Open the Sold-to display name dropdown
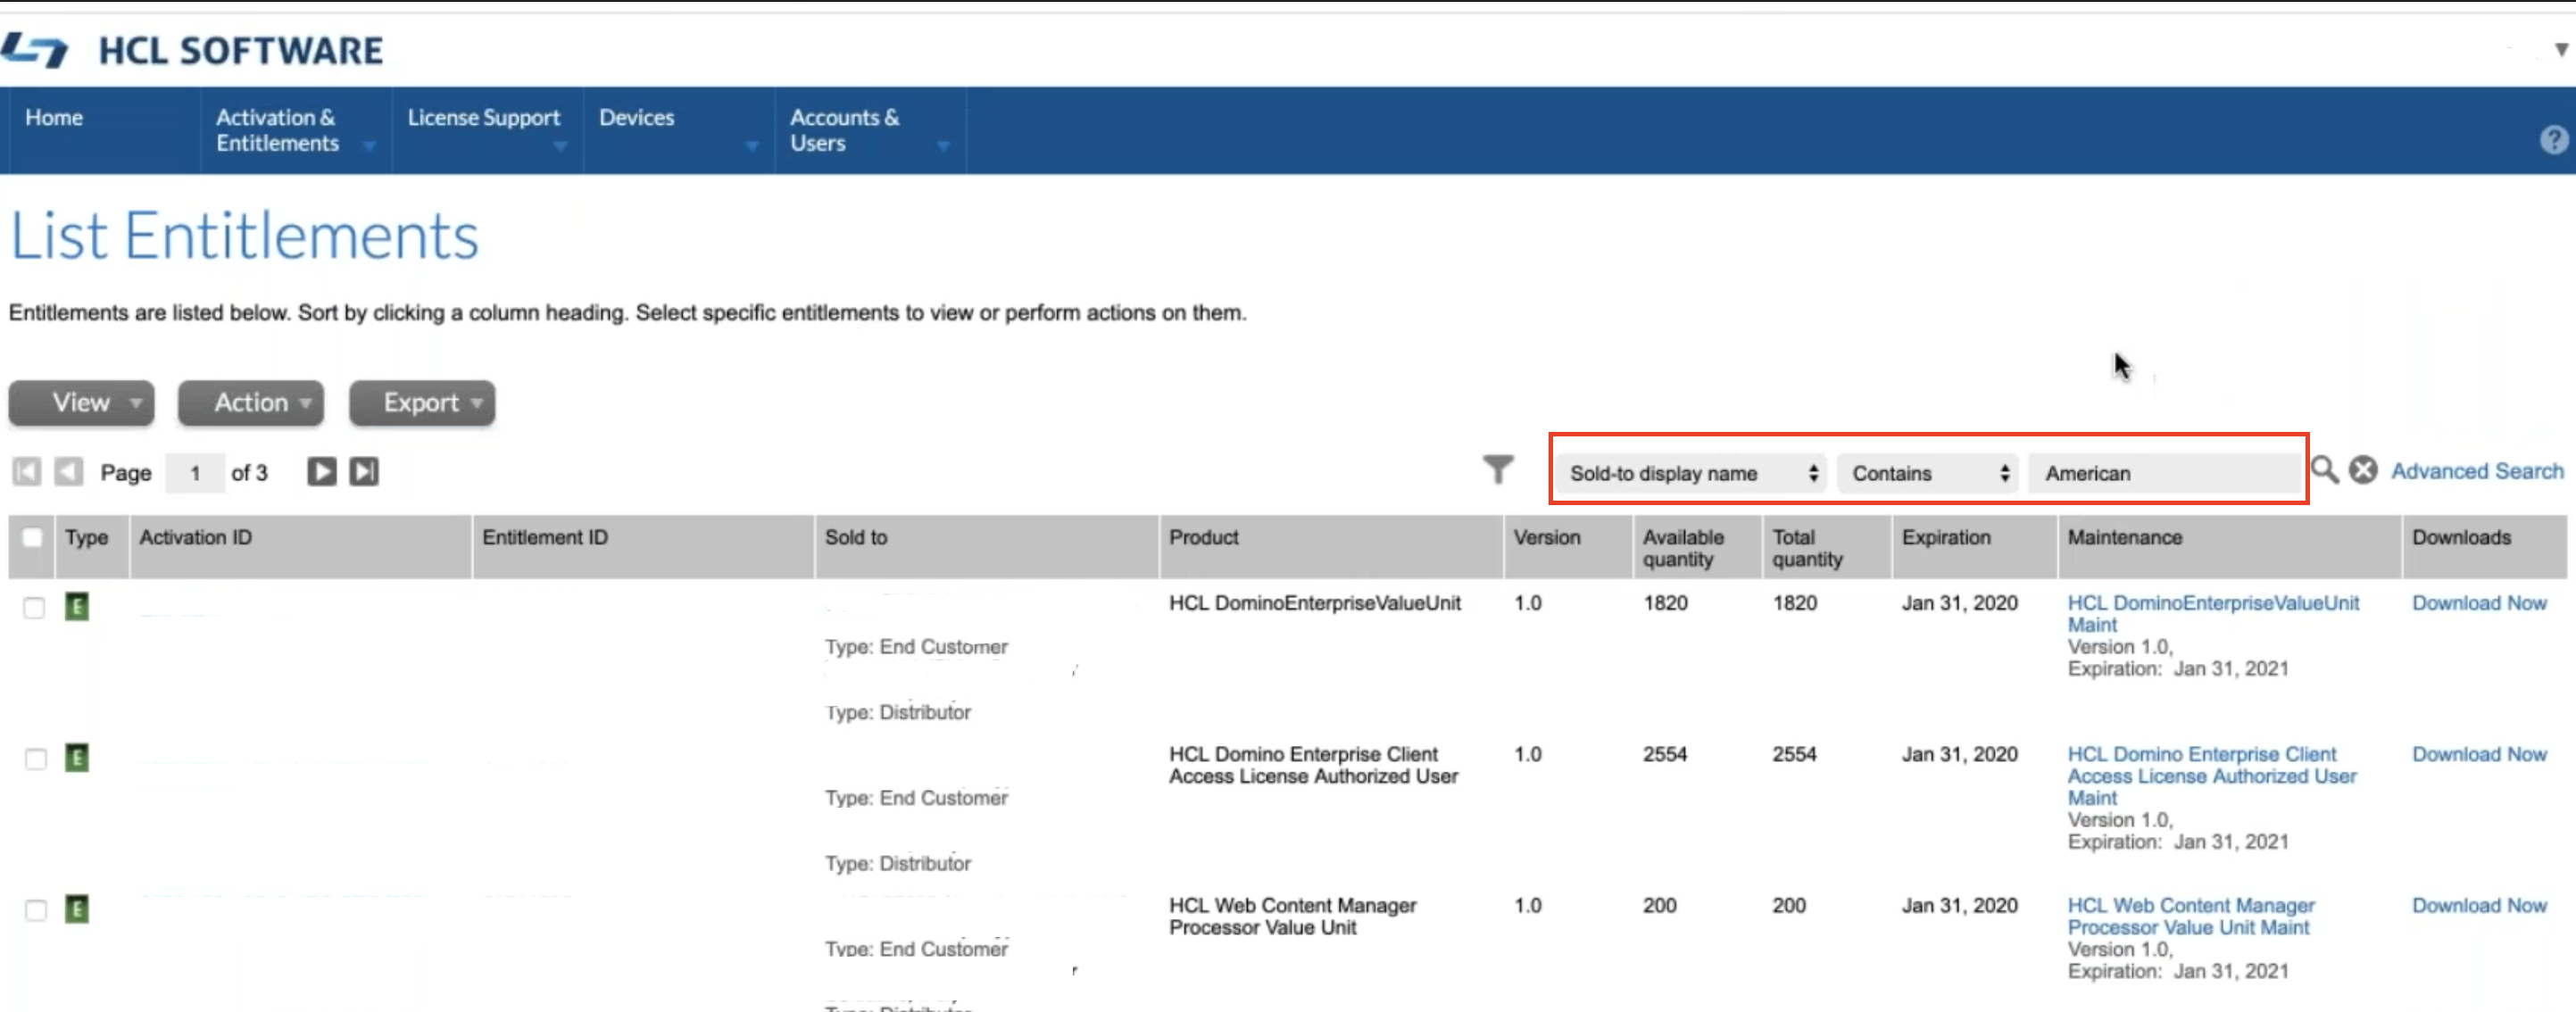Image resolution: width=2576 pixels, height=1012 pixels. pyautogui.click(x=1691, y=473)
